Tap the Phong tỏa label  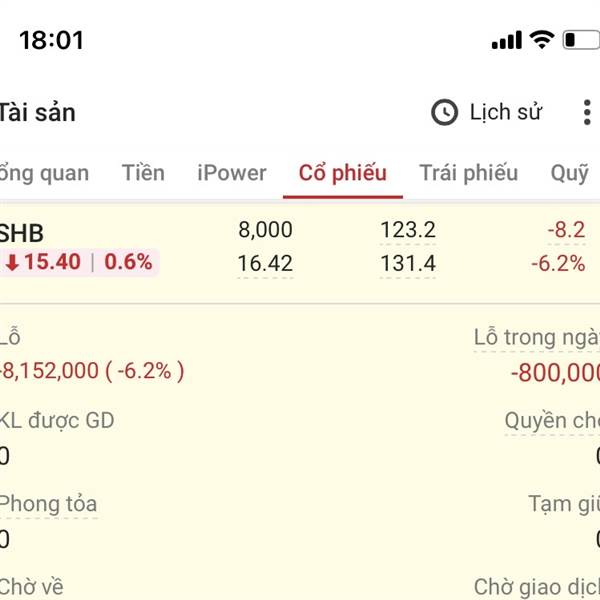48,503
